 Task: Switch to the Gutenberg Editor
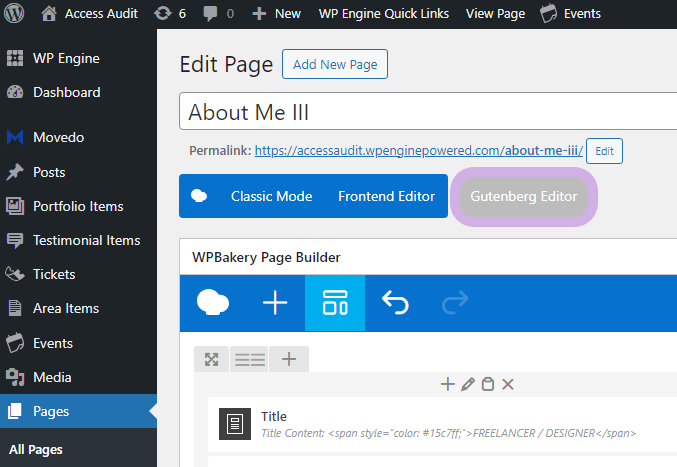pos(524,197)
